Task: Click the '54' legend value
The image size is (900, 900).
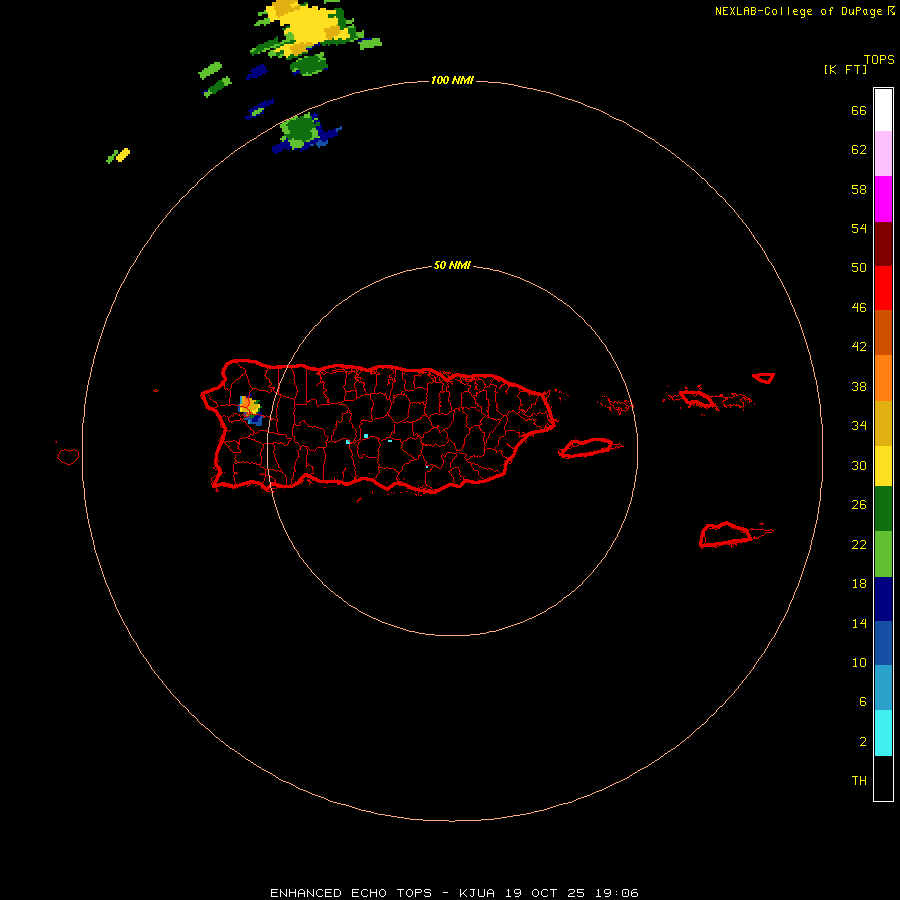Action: coord(859,228)
